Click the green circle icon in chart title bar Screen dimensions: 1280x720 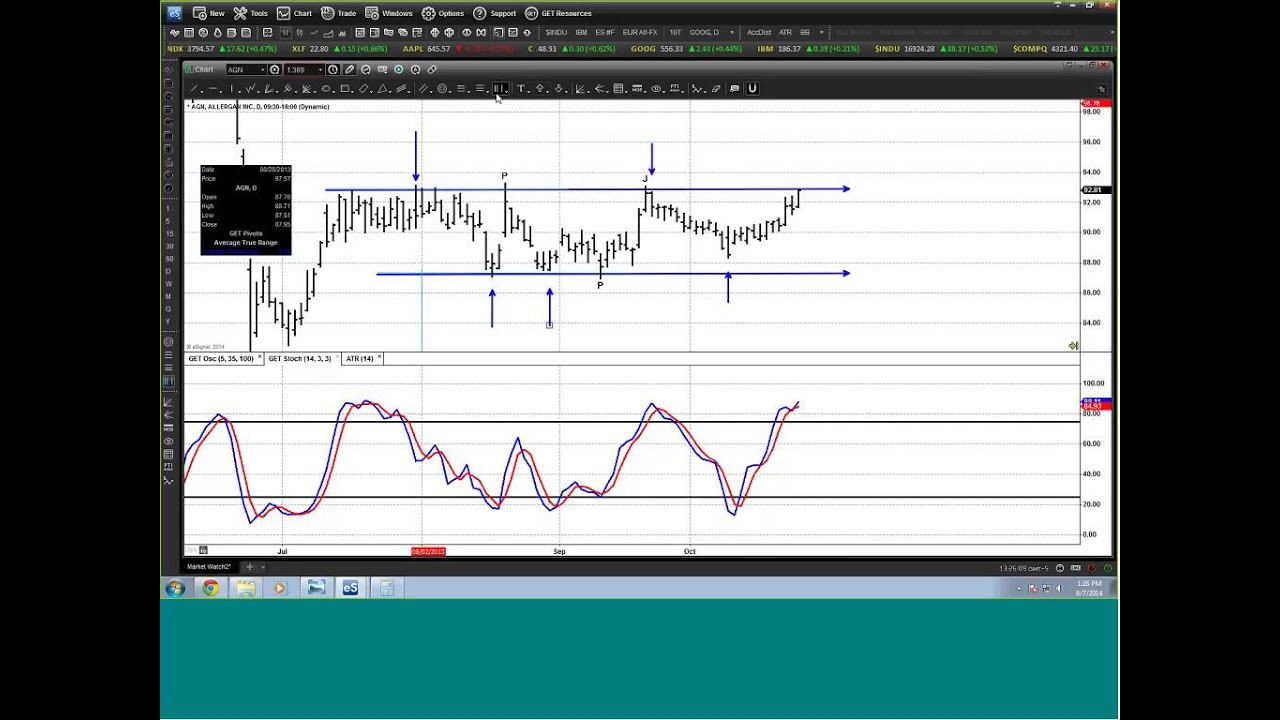[398, 70]
